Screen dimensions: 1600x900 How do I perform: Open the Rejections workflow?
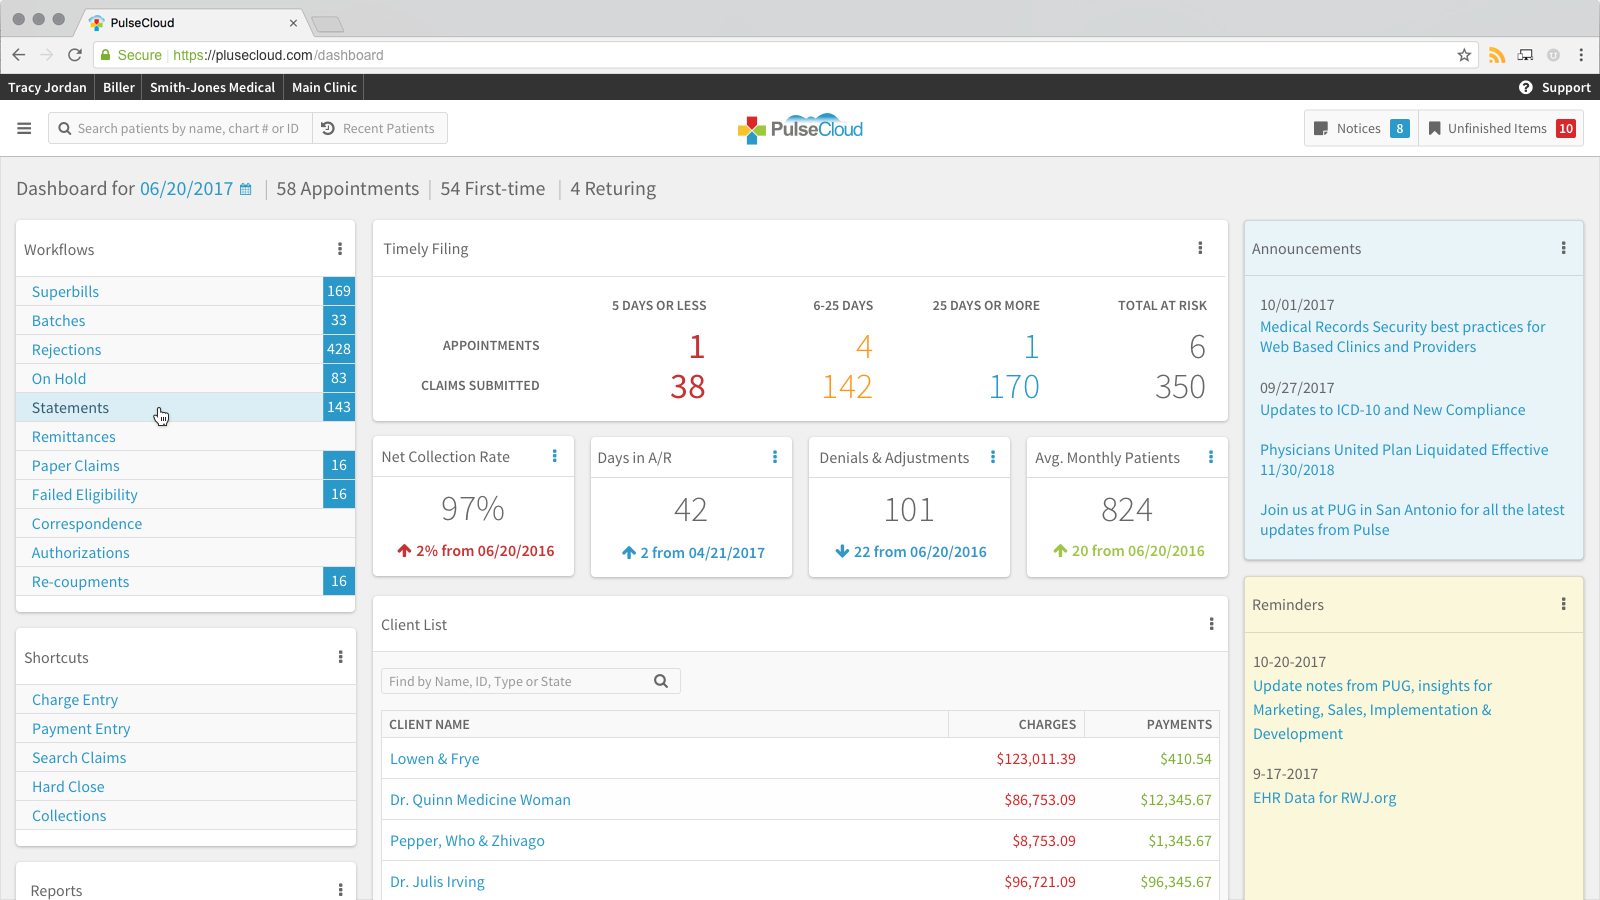tap(66, 350)
